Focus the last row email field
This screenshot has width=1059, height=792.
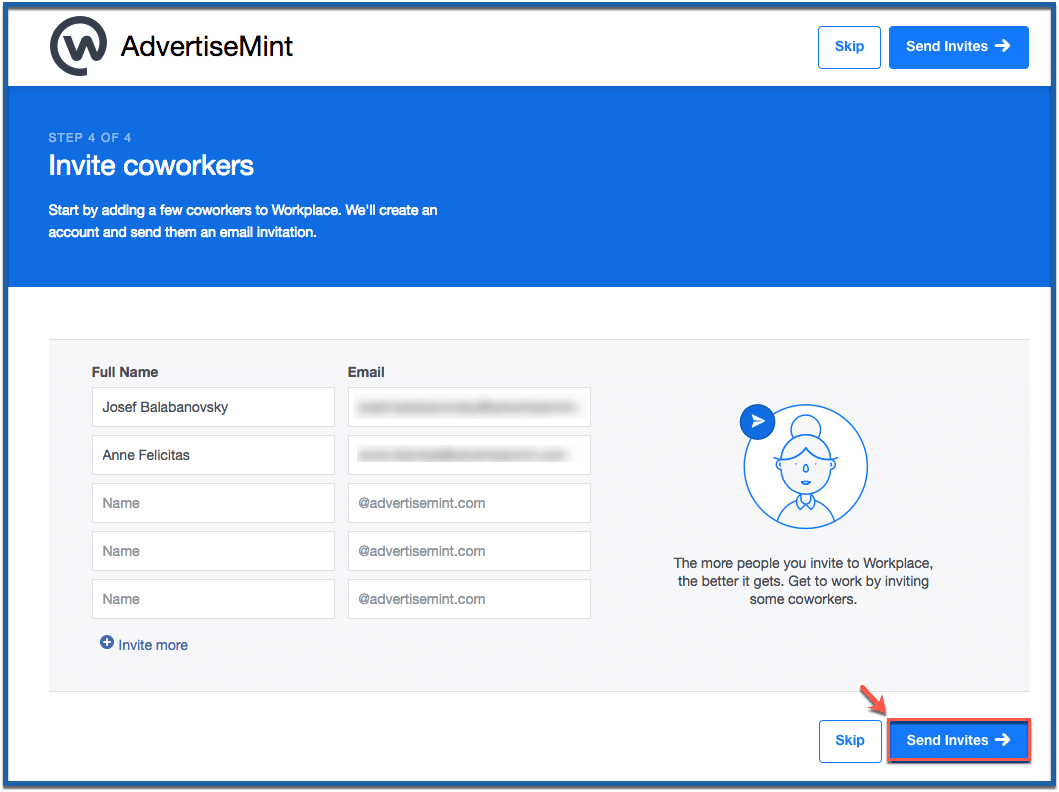pos(469,599)
